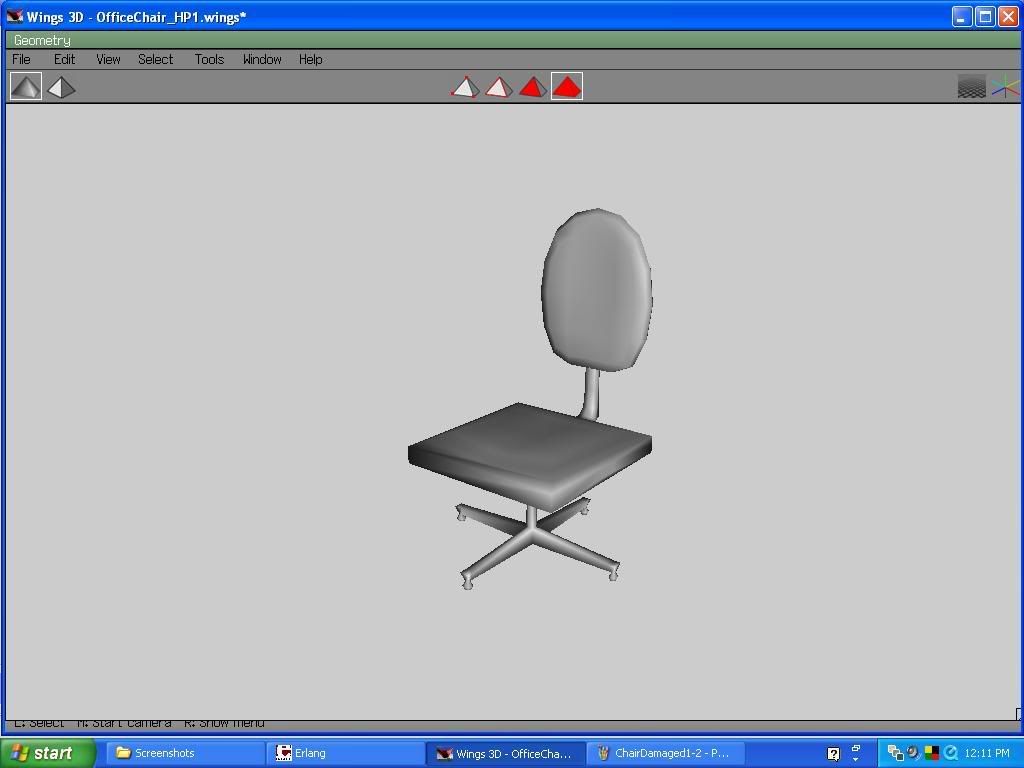Select the Vertex selection mode icon
This screenshot has height=768, width=1024.
(x=465, y=87)
